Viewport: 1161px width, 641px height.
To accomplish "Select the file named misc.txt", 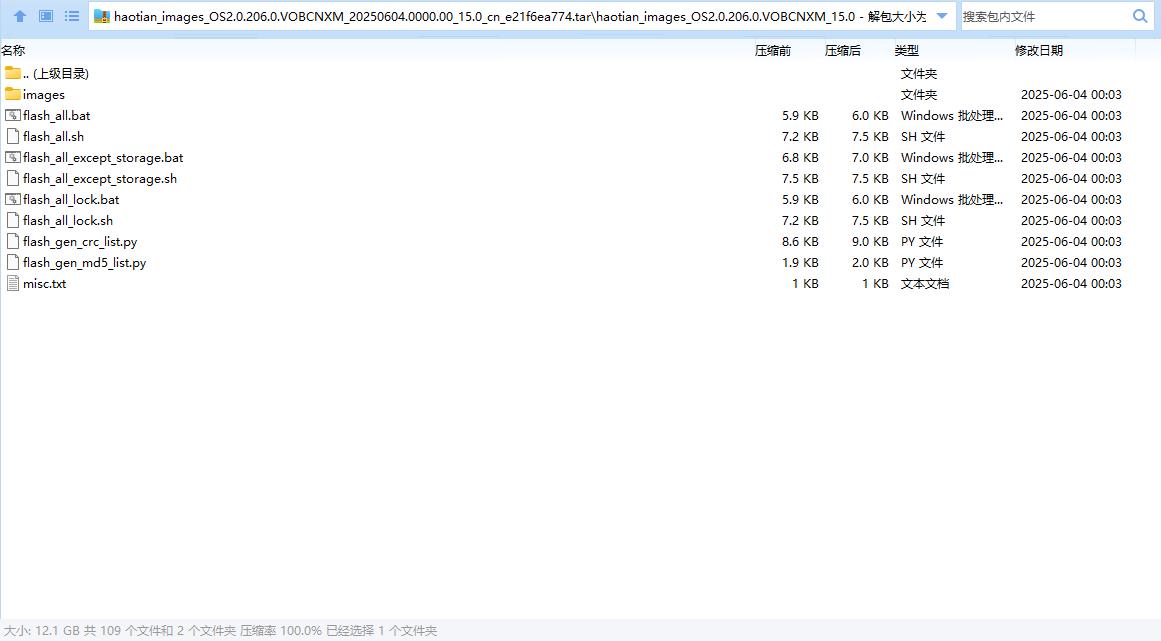I will click(44, 283).
